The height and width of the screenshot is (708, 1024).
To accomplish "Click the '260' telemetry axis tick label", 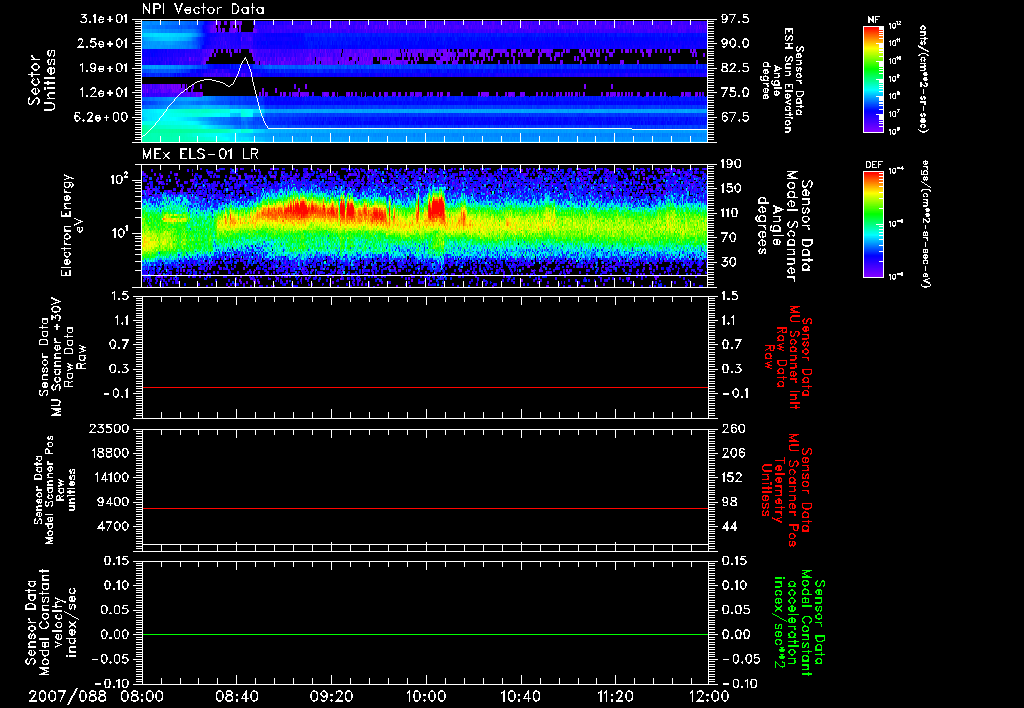I will point(731,429).
